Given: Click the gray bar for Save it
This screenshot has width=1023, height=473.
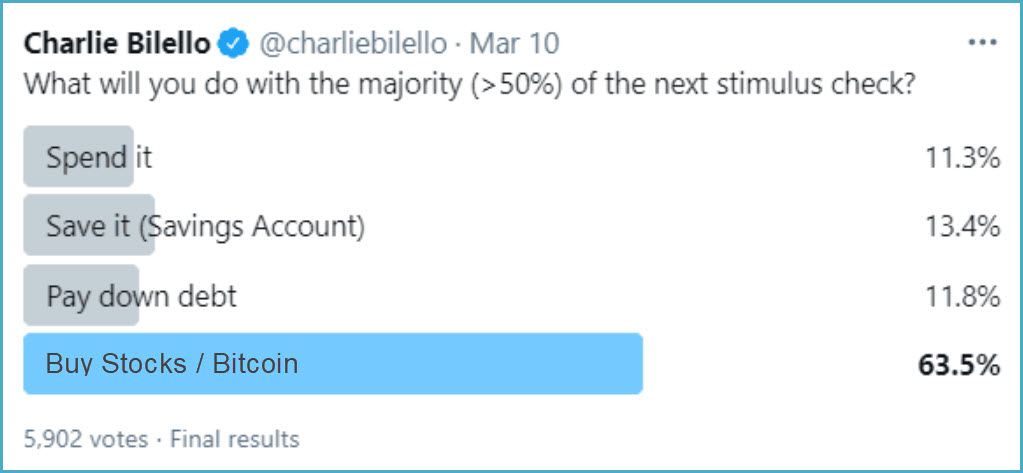Looking at the screenshot, I should [x=88, y=226].
